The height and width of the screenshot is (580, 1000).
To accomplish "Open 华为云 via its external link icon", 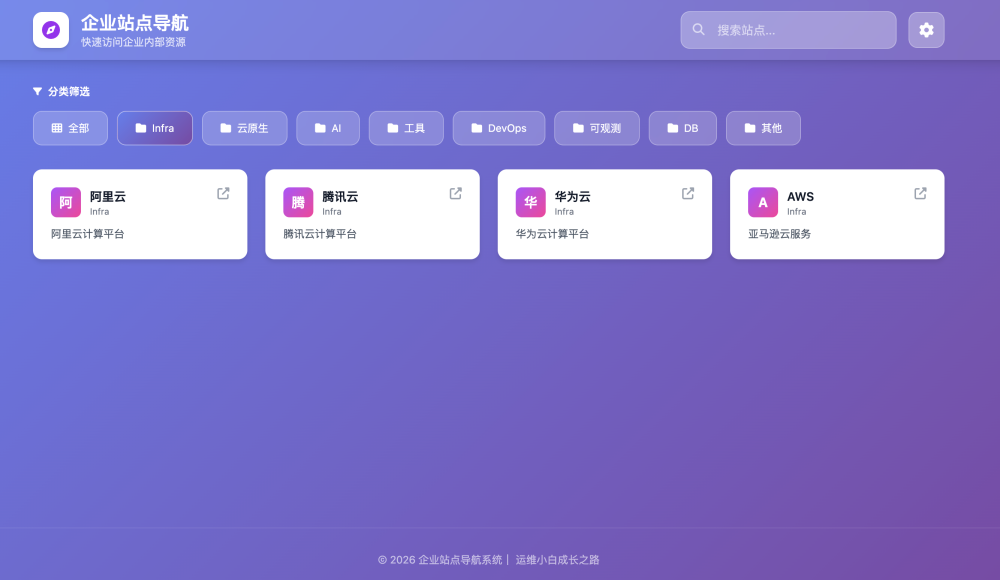I will (x=687, y=193).
